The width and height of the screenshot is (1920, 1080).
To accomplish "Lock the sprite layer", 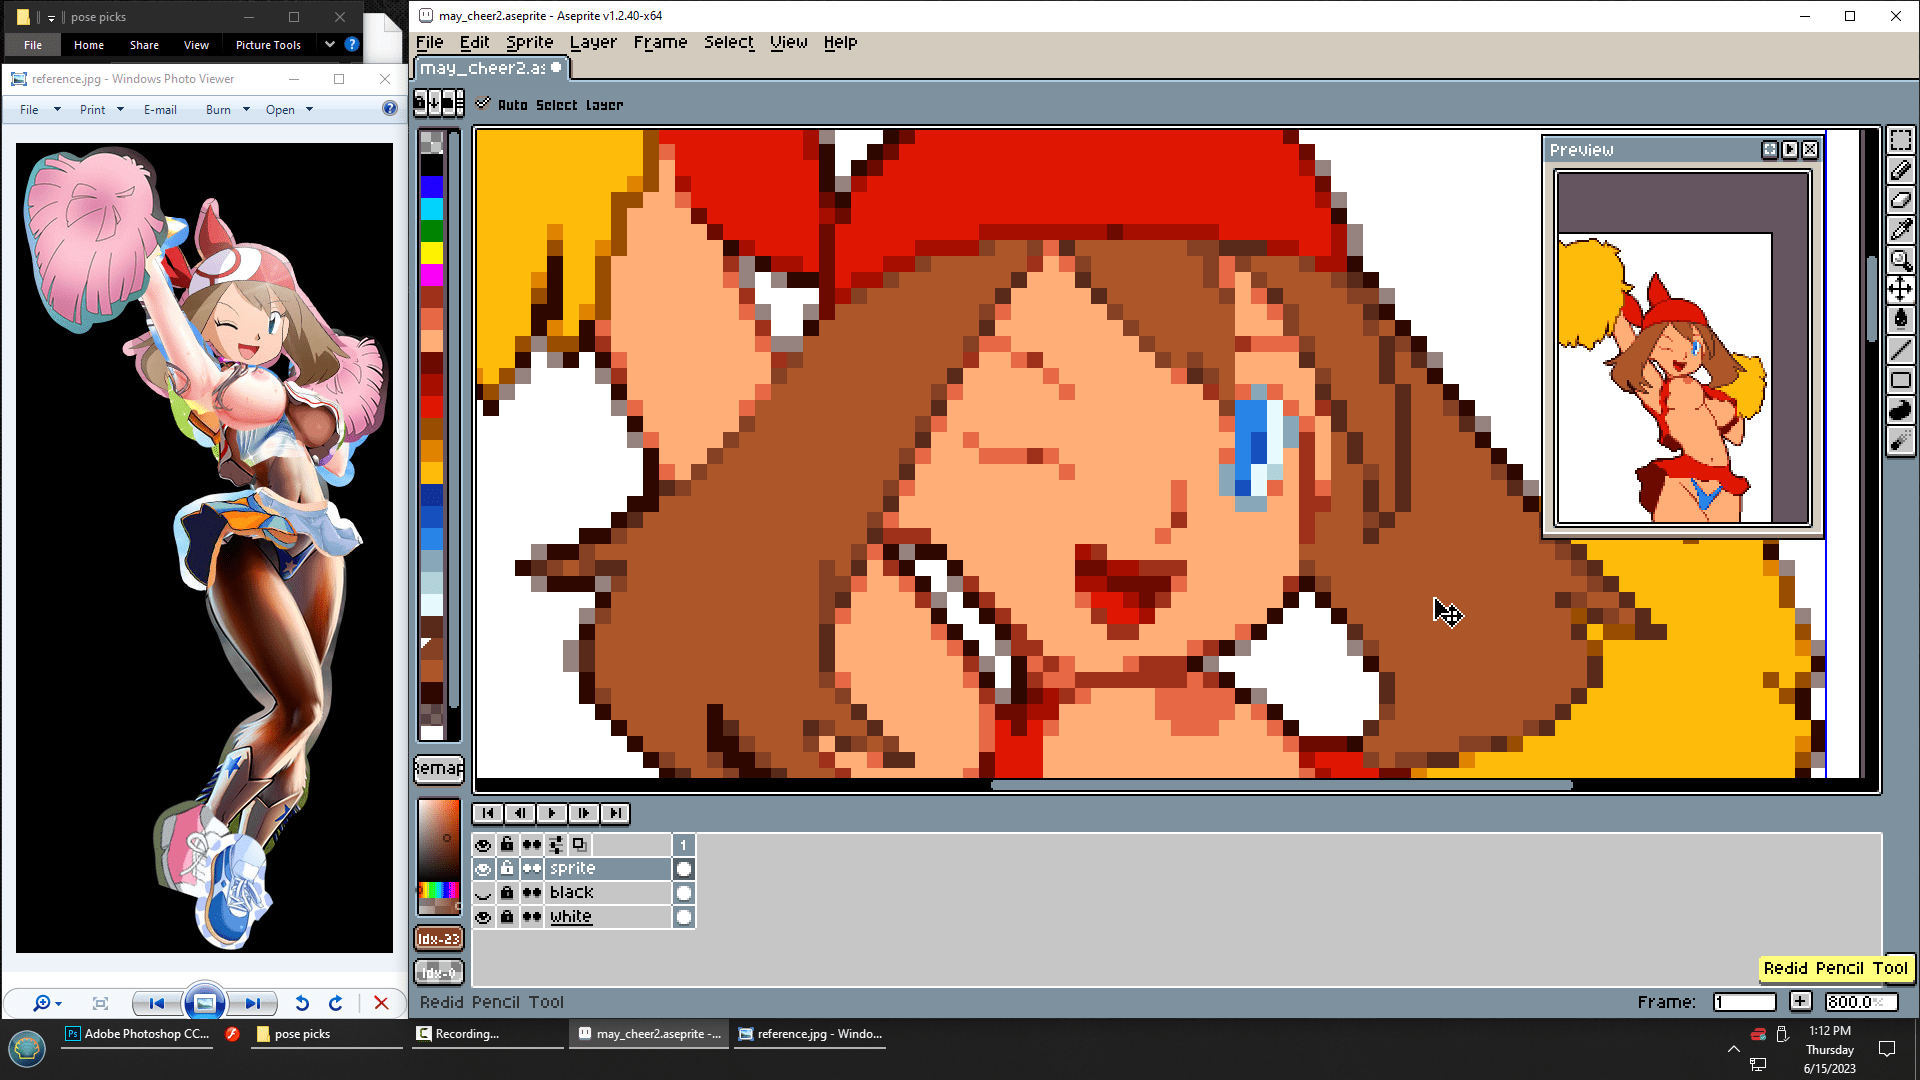I will coord(507,869).
